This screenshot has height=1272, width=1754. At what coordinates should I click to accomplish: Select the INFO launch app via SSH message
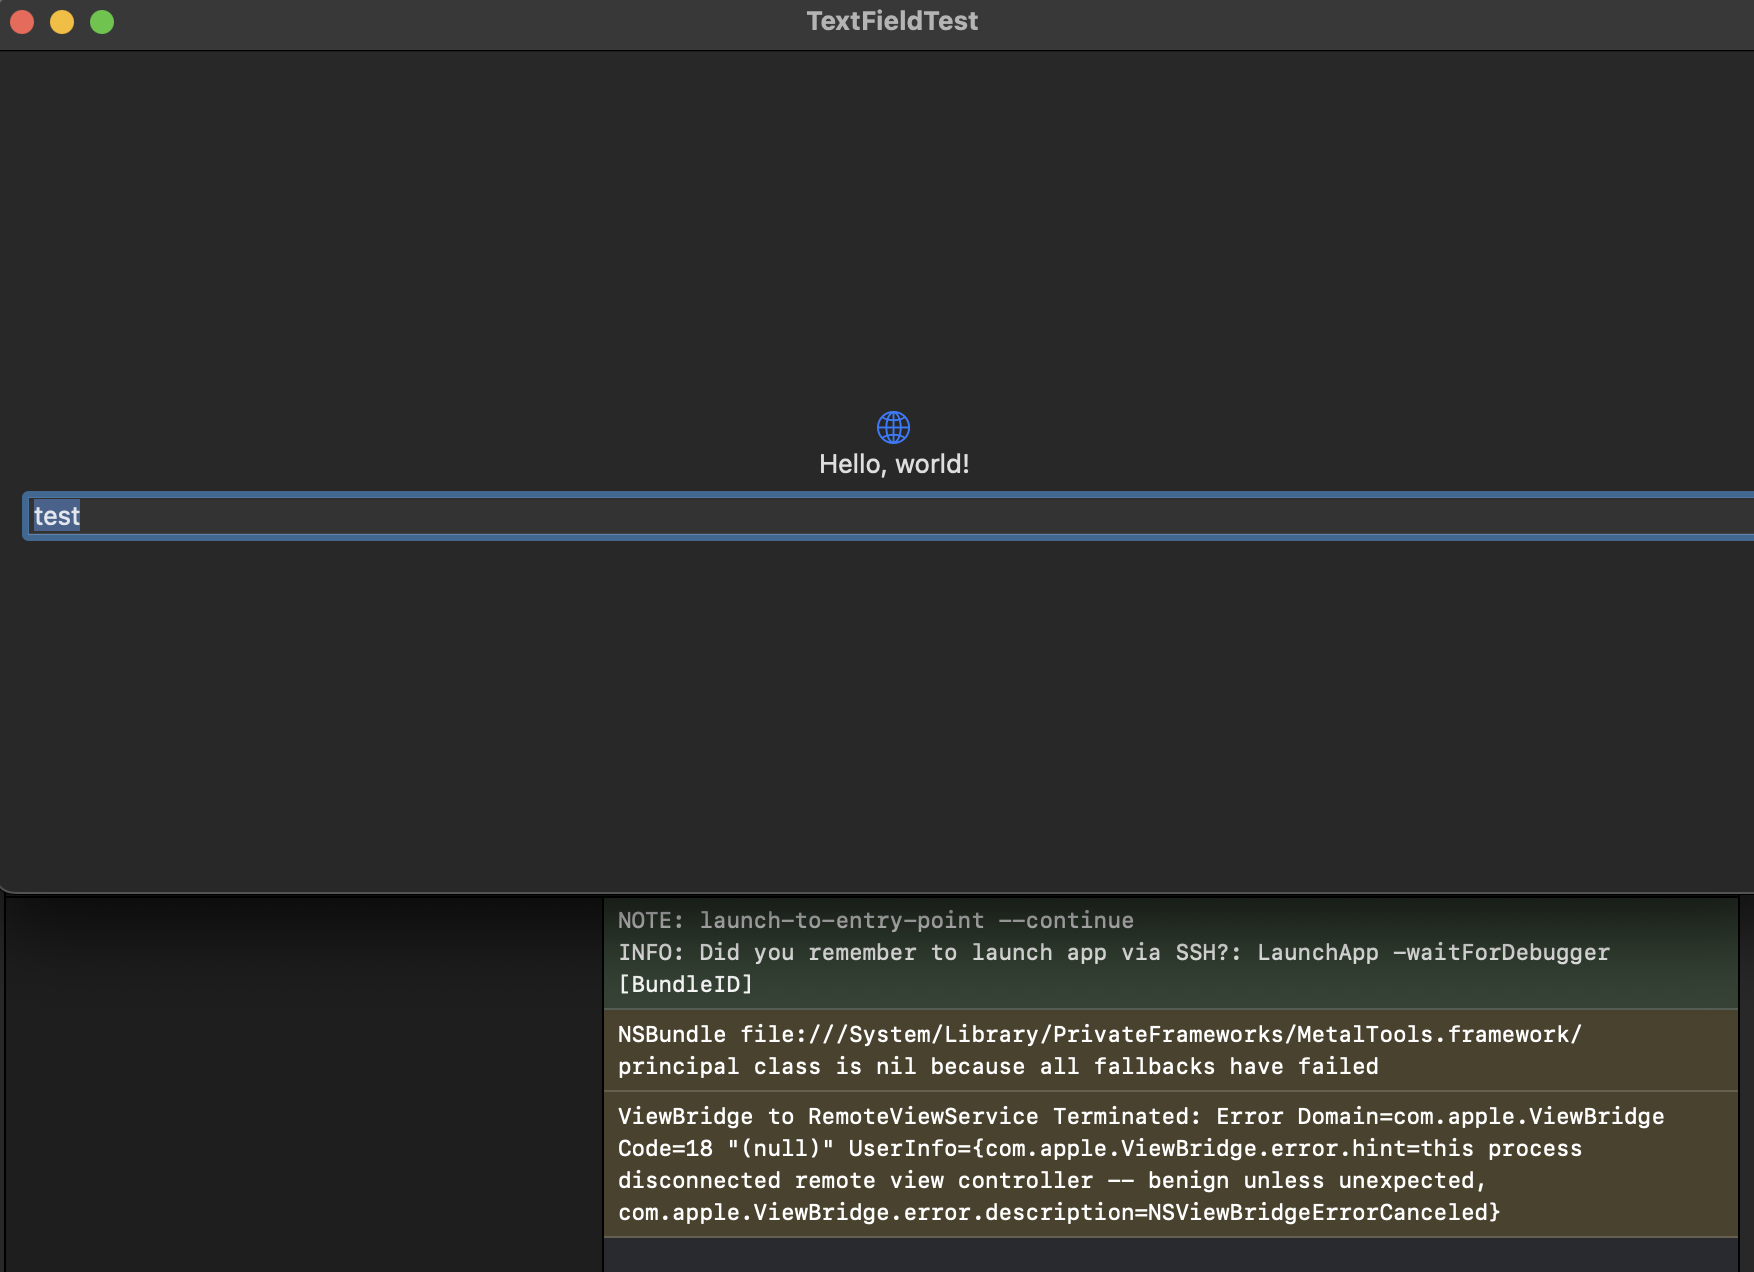coord(1114,968)
